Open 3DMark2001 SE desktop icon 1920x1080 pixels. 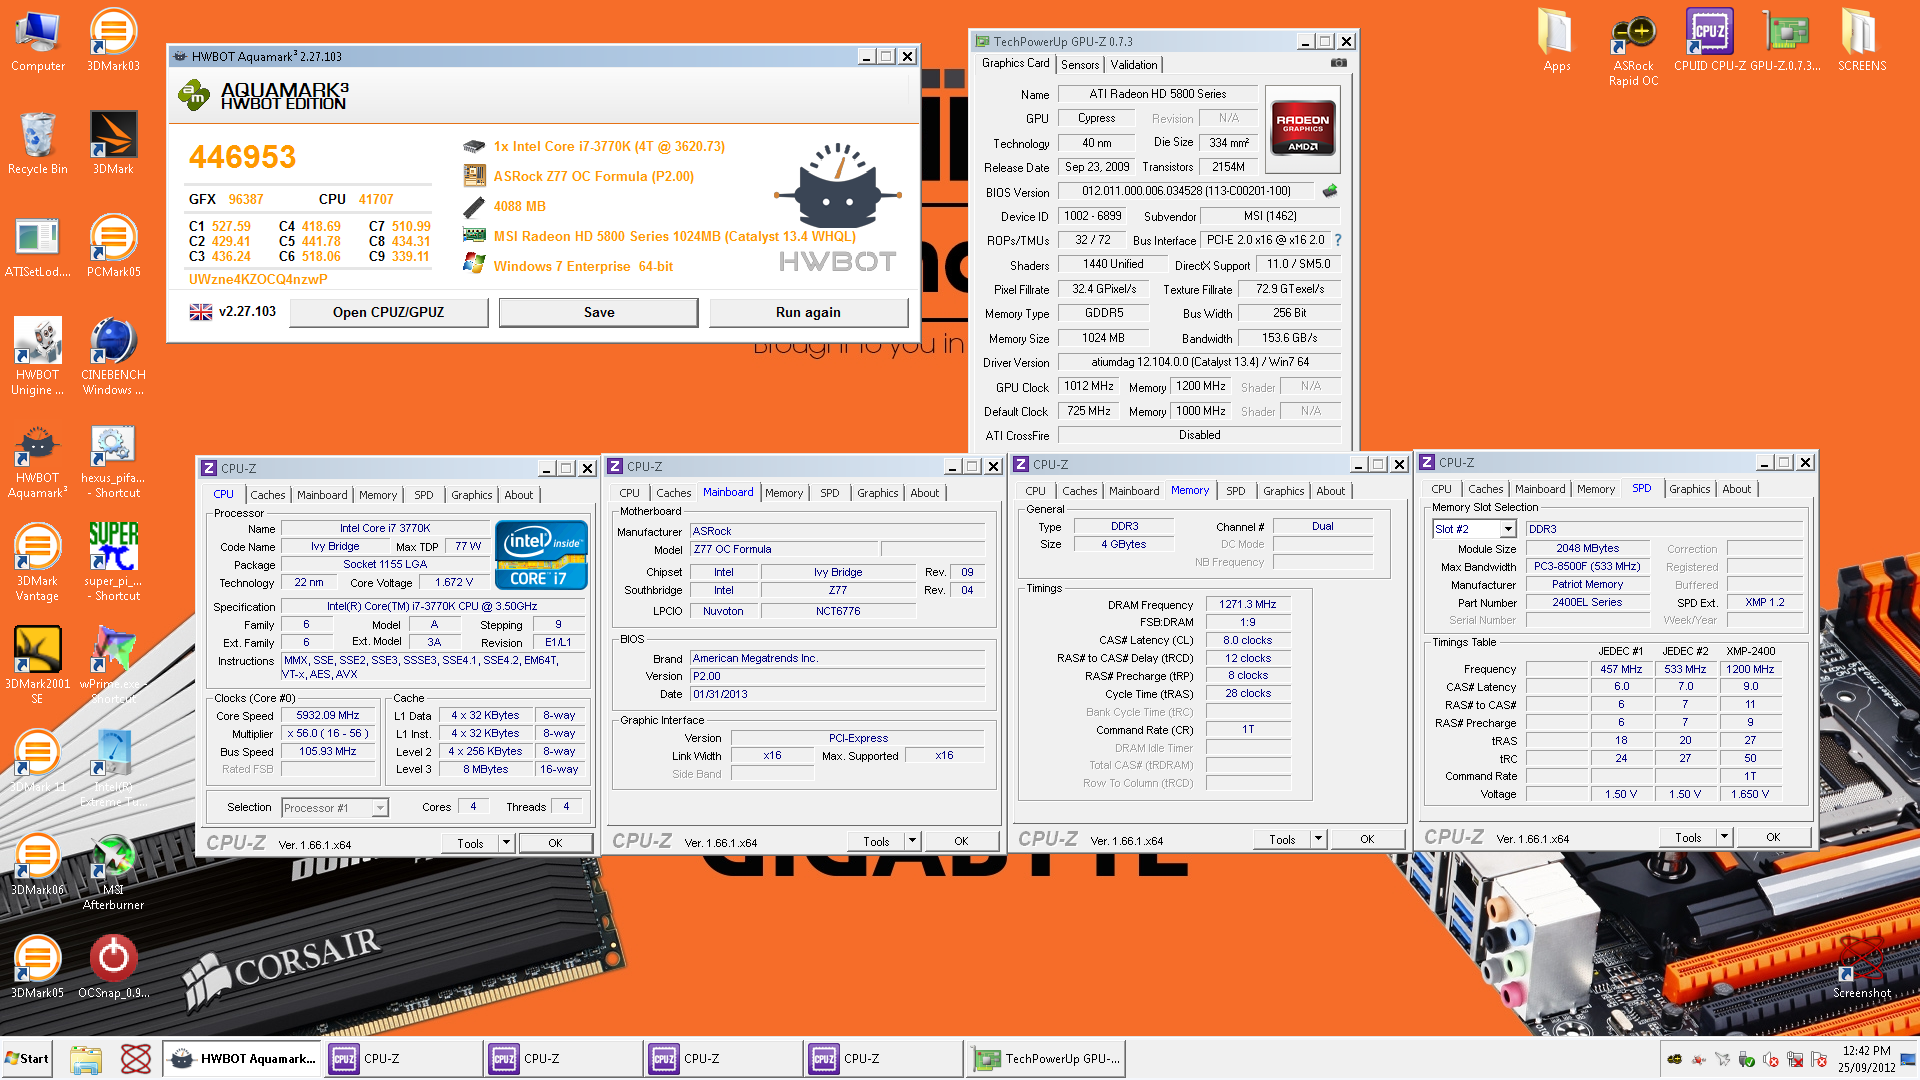point(37,665)
